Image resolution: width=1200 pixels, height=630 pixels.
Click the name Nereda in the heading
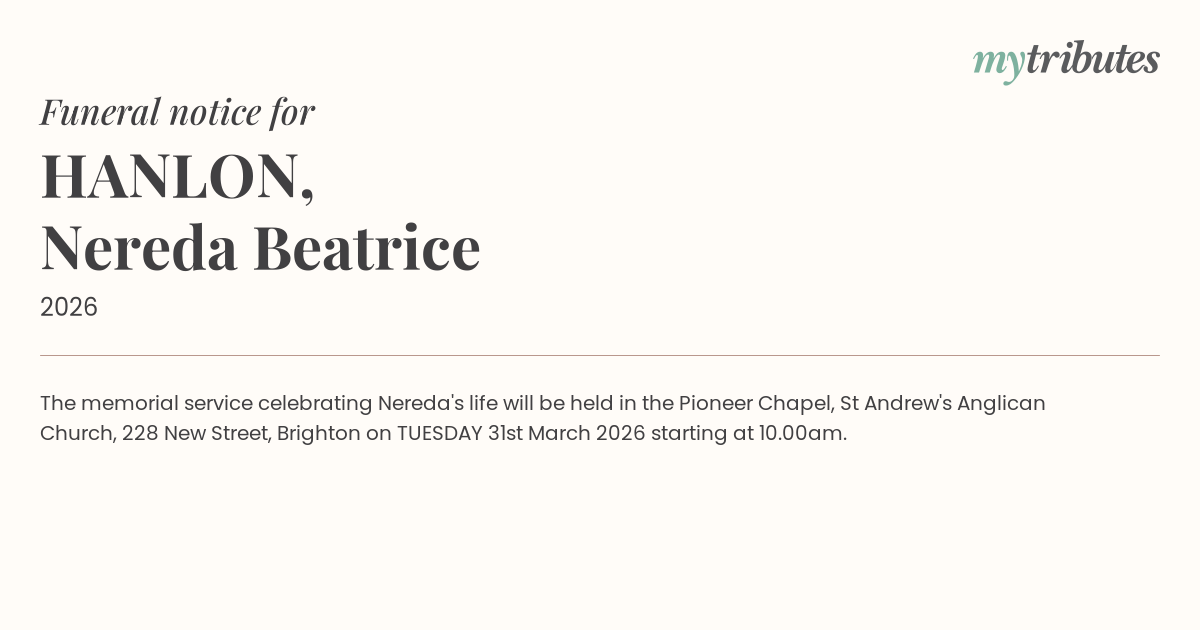point(139,248)
